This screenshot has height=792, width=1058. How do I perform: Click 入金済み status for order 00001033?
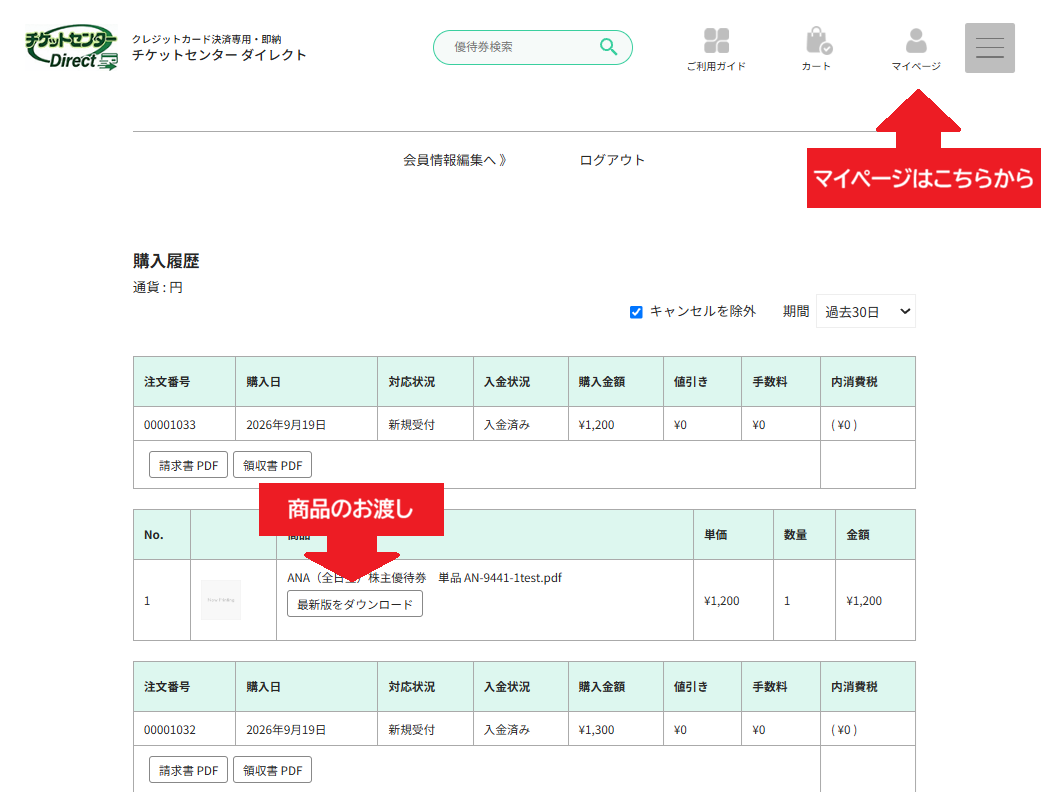507,425
